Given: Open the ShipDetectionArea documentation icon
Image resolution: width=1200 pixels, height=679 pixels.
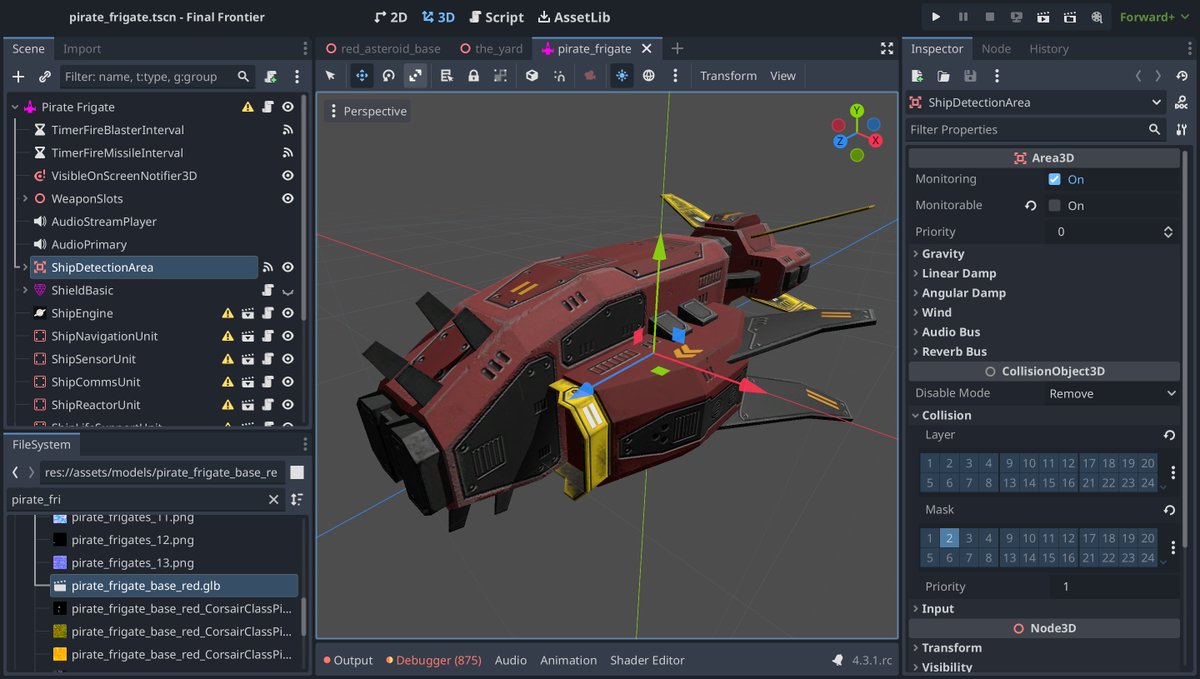Looking at the screenshot, I should (x=1181, y=102).
